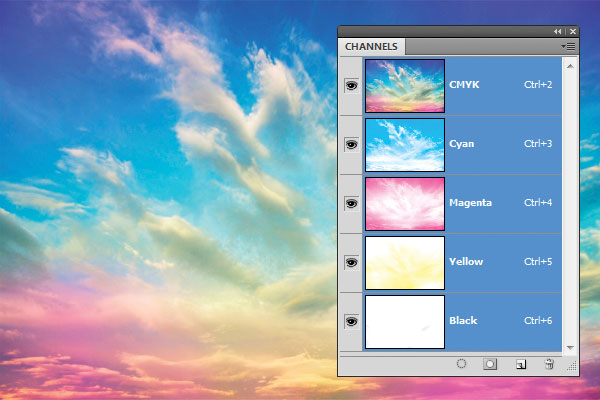Select the CMYK channel thumbnail
Screen dimensions: 600x400
(405, 86)
